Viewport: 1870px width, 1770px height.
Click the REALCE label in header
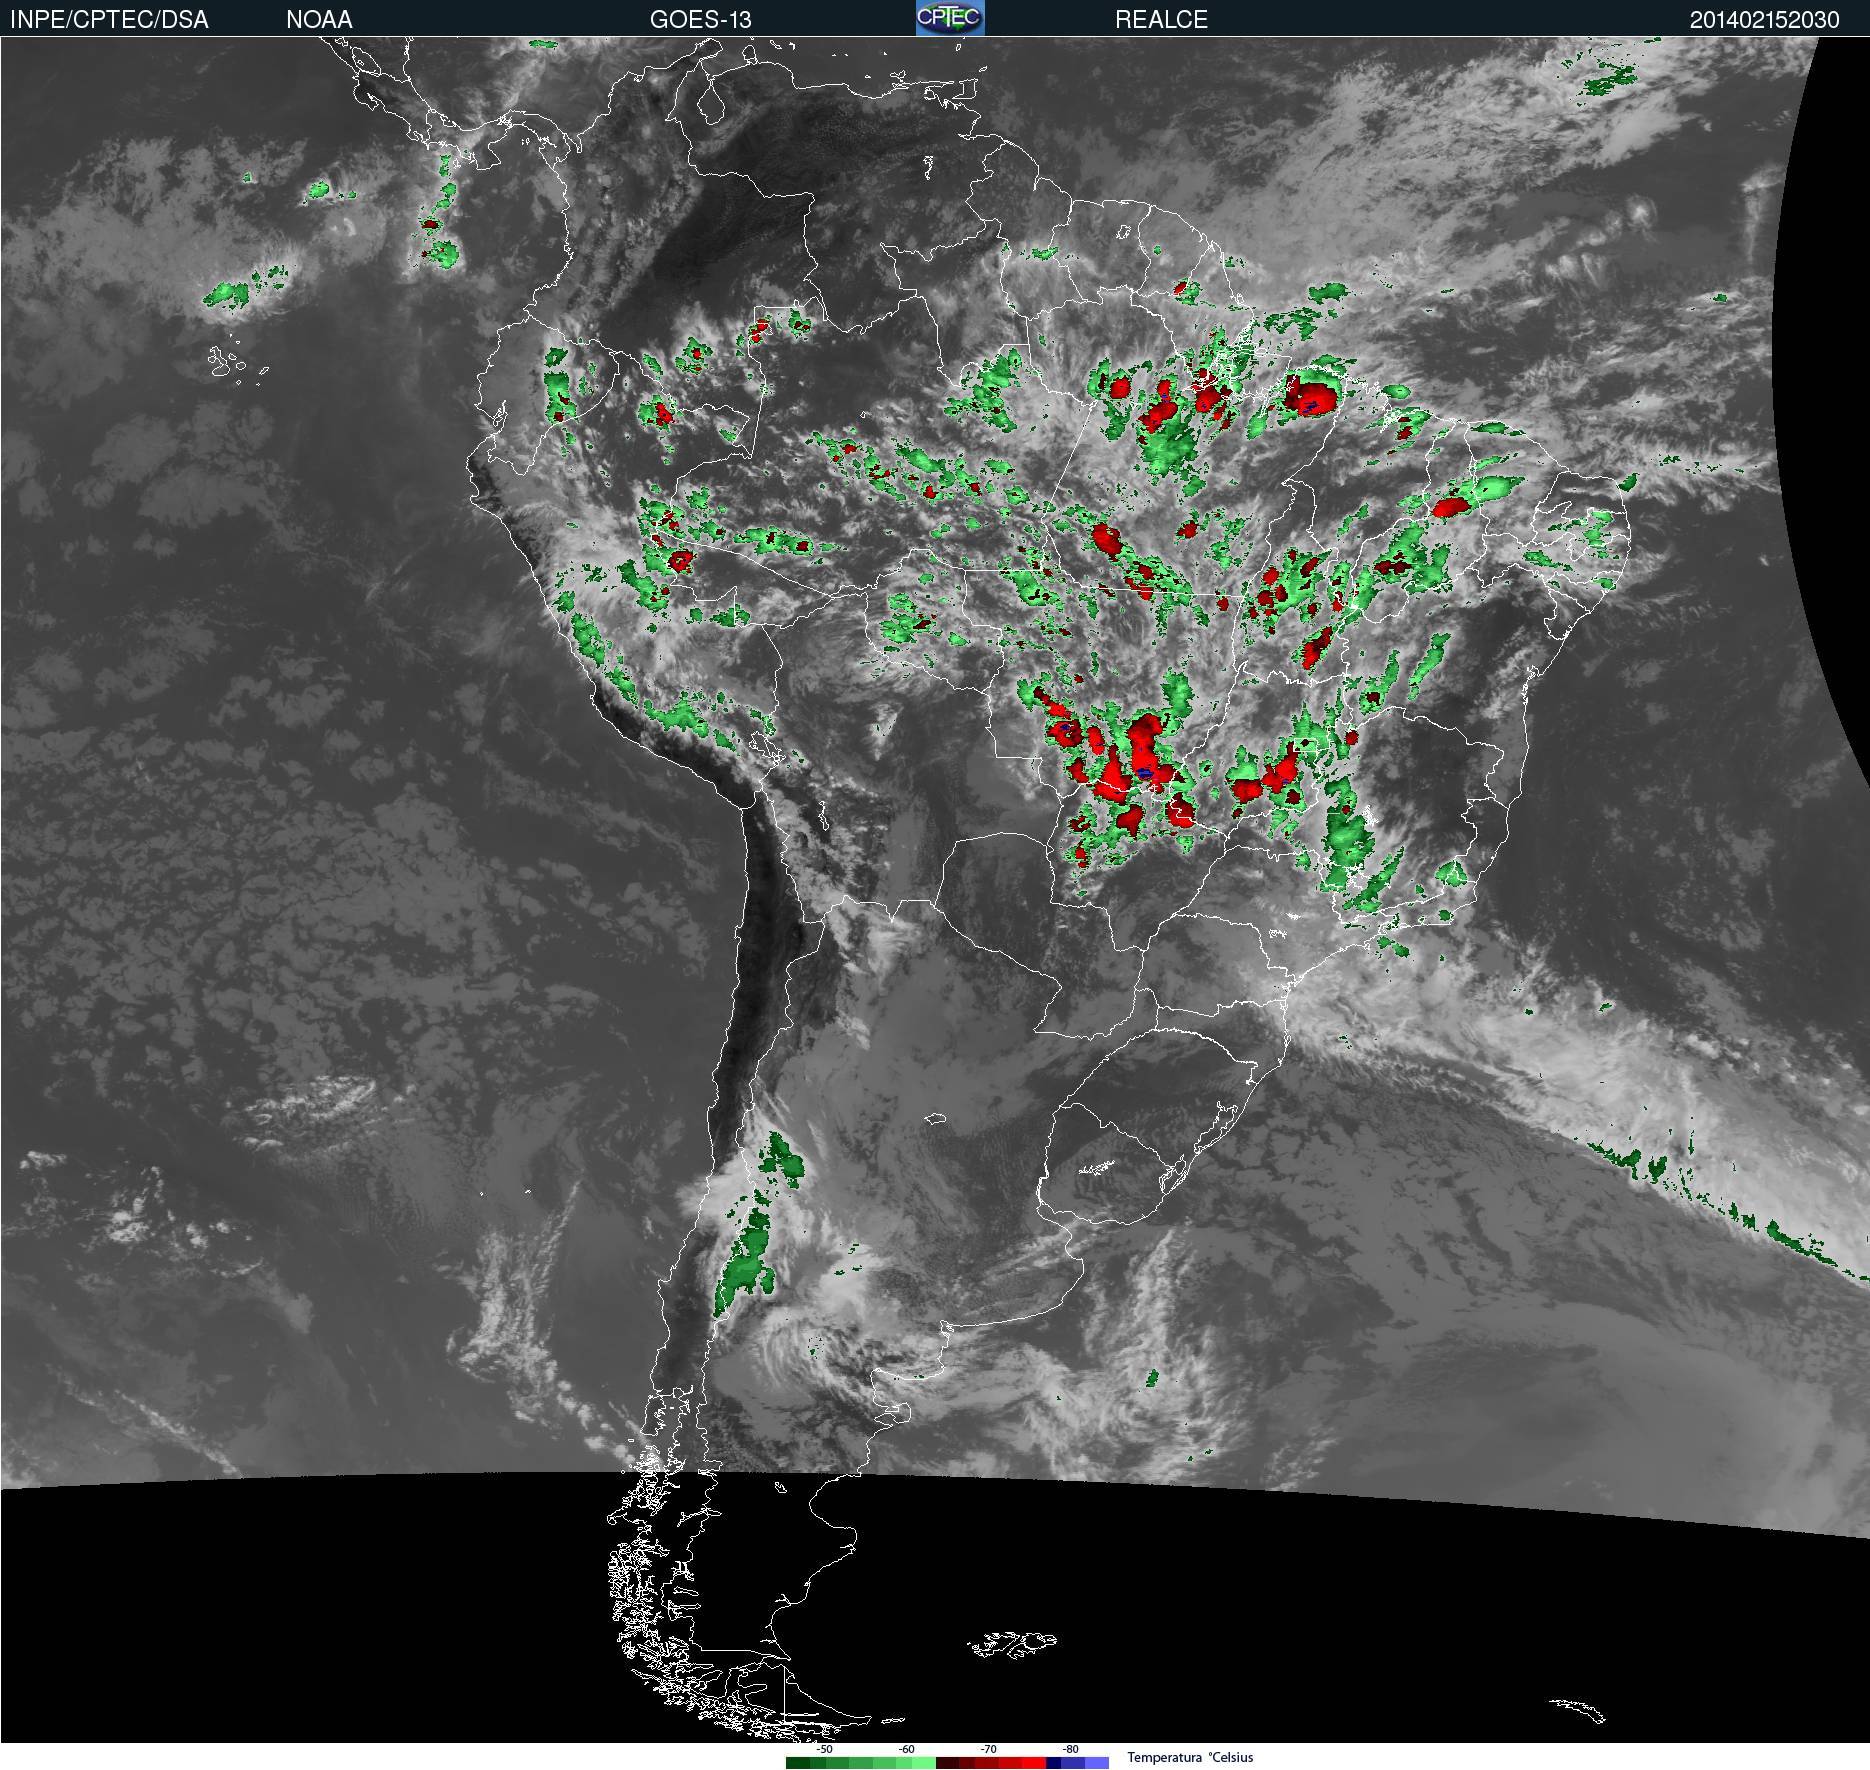[1162, 20]
